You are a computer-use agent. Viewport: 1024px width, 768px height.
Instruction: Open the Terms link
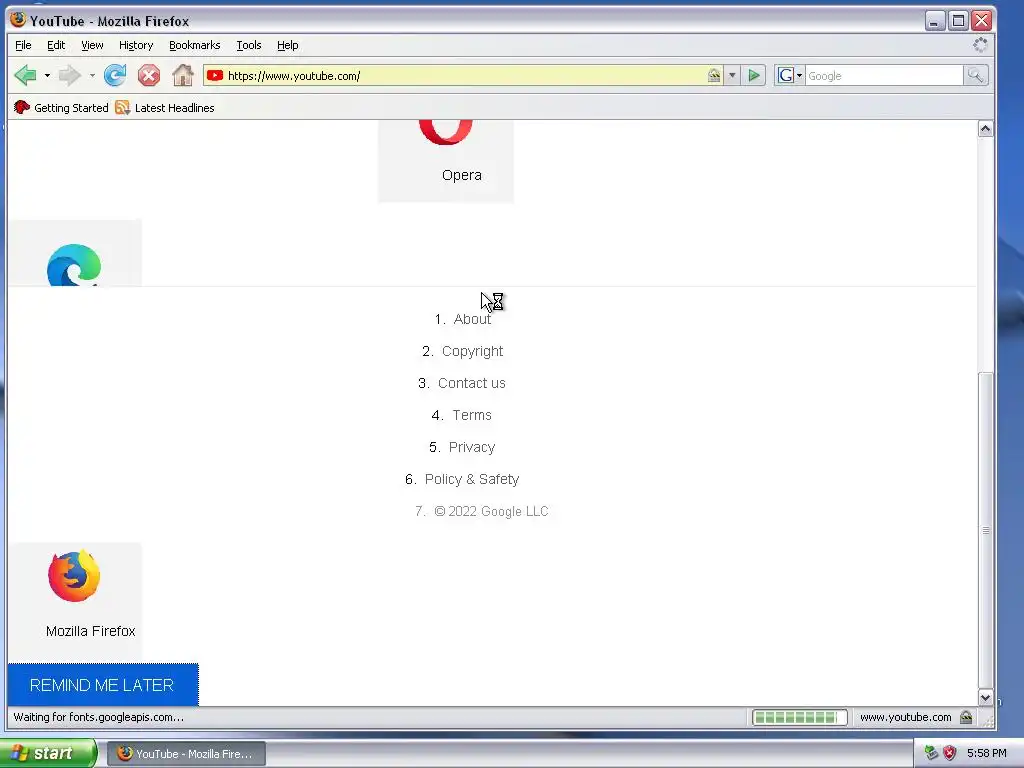pyautogui.click(x=472, y=415)
